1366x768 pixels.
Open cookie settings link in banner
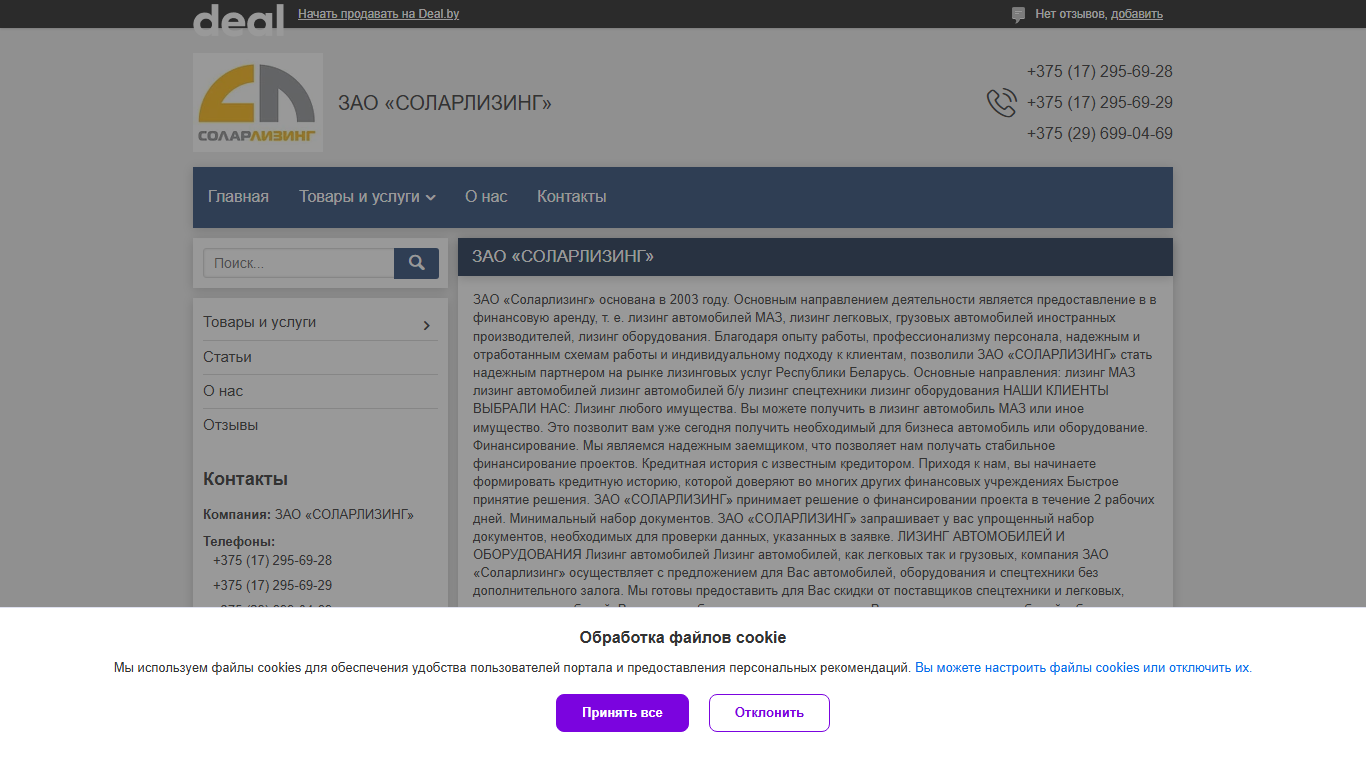tap(1083, 668)
